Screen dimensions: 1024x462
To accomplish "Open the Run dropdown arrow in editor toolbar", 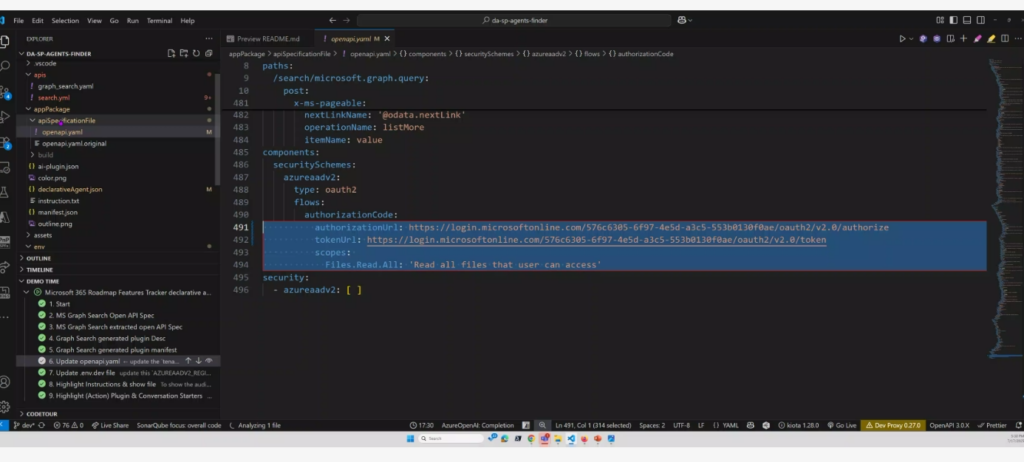I will tap(911, 39).
